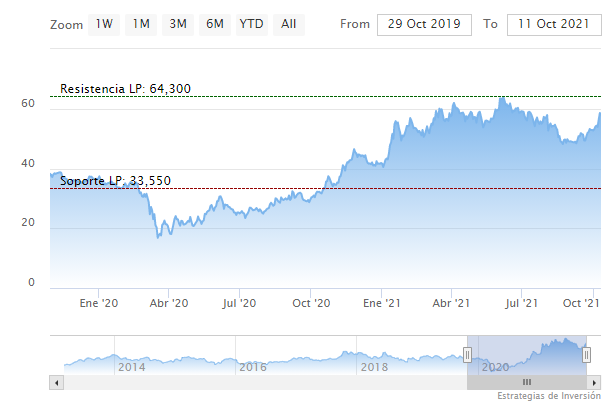616x408 pixels.
Task: Click the From date field
Action: tap(424, 23)
